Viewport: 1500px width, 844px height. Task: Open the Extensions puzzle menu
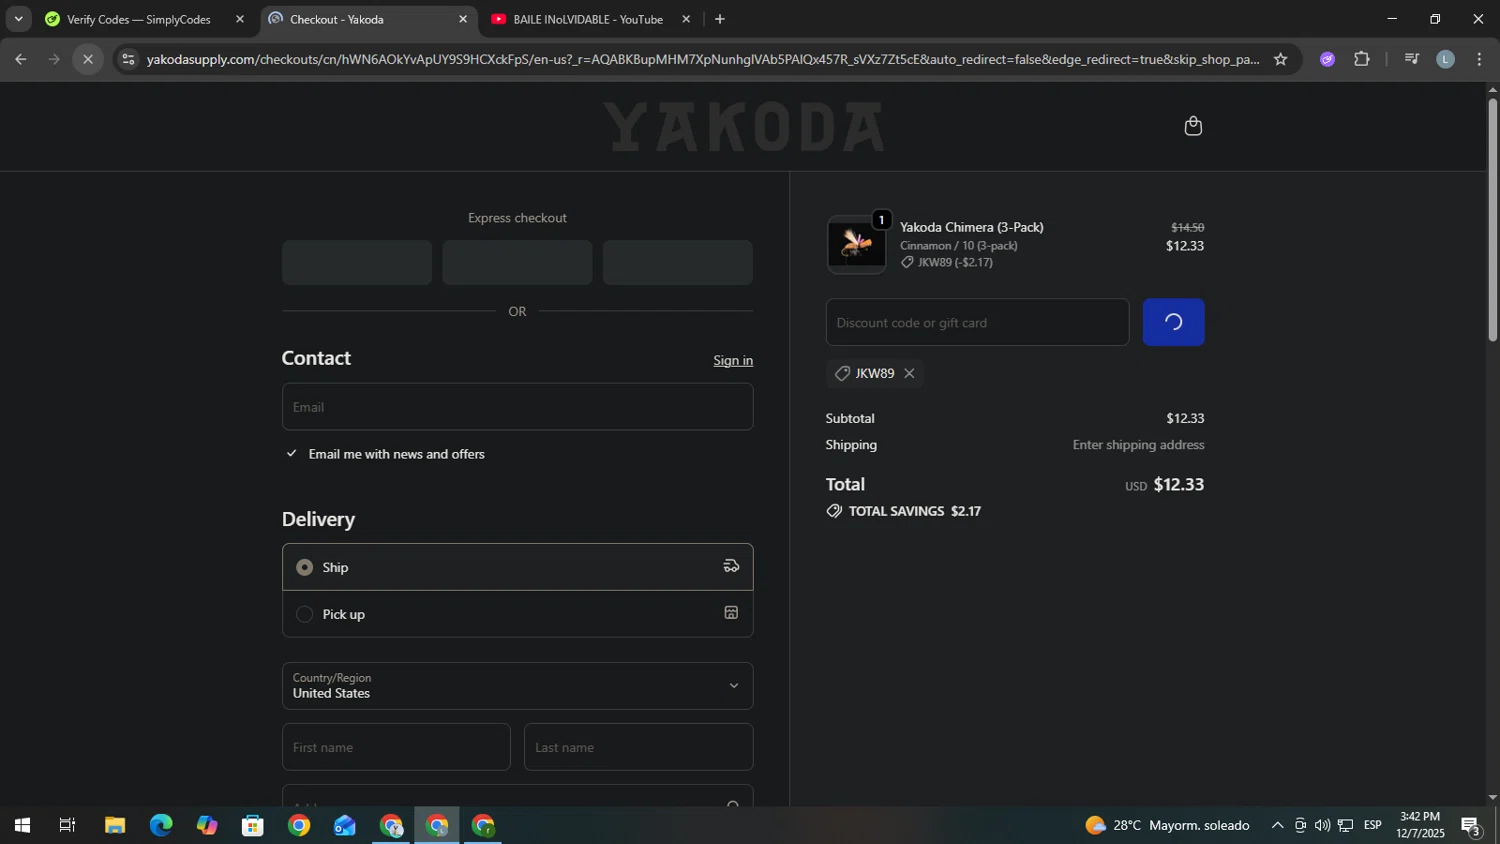pos(1361,59)
